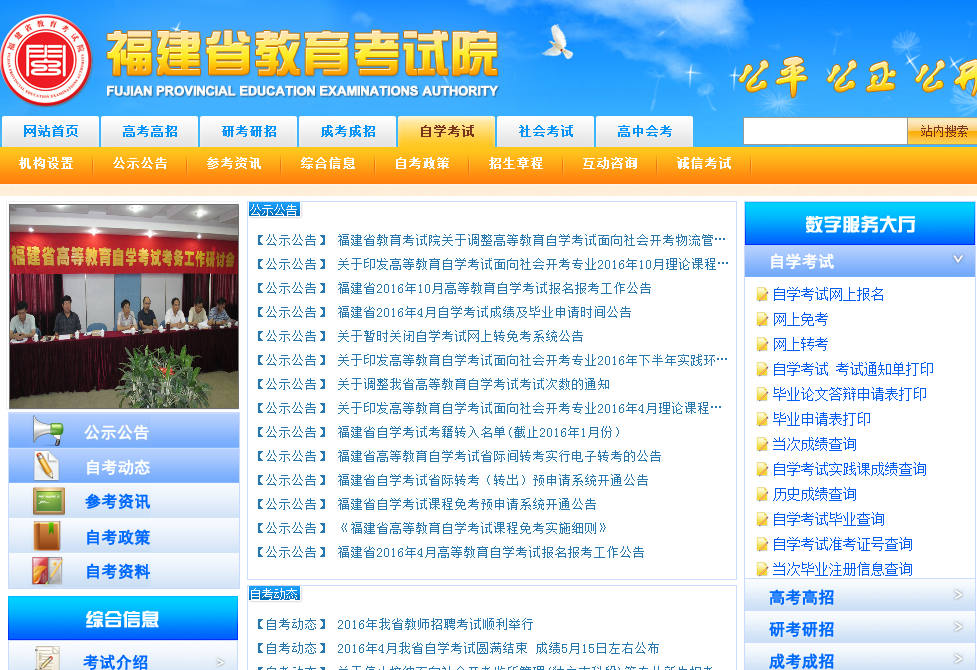Open the 参考资讯 sidebar link
This screenshot has height=670, width=977.
(118, 502)
